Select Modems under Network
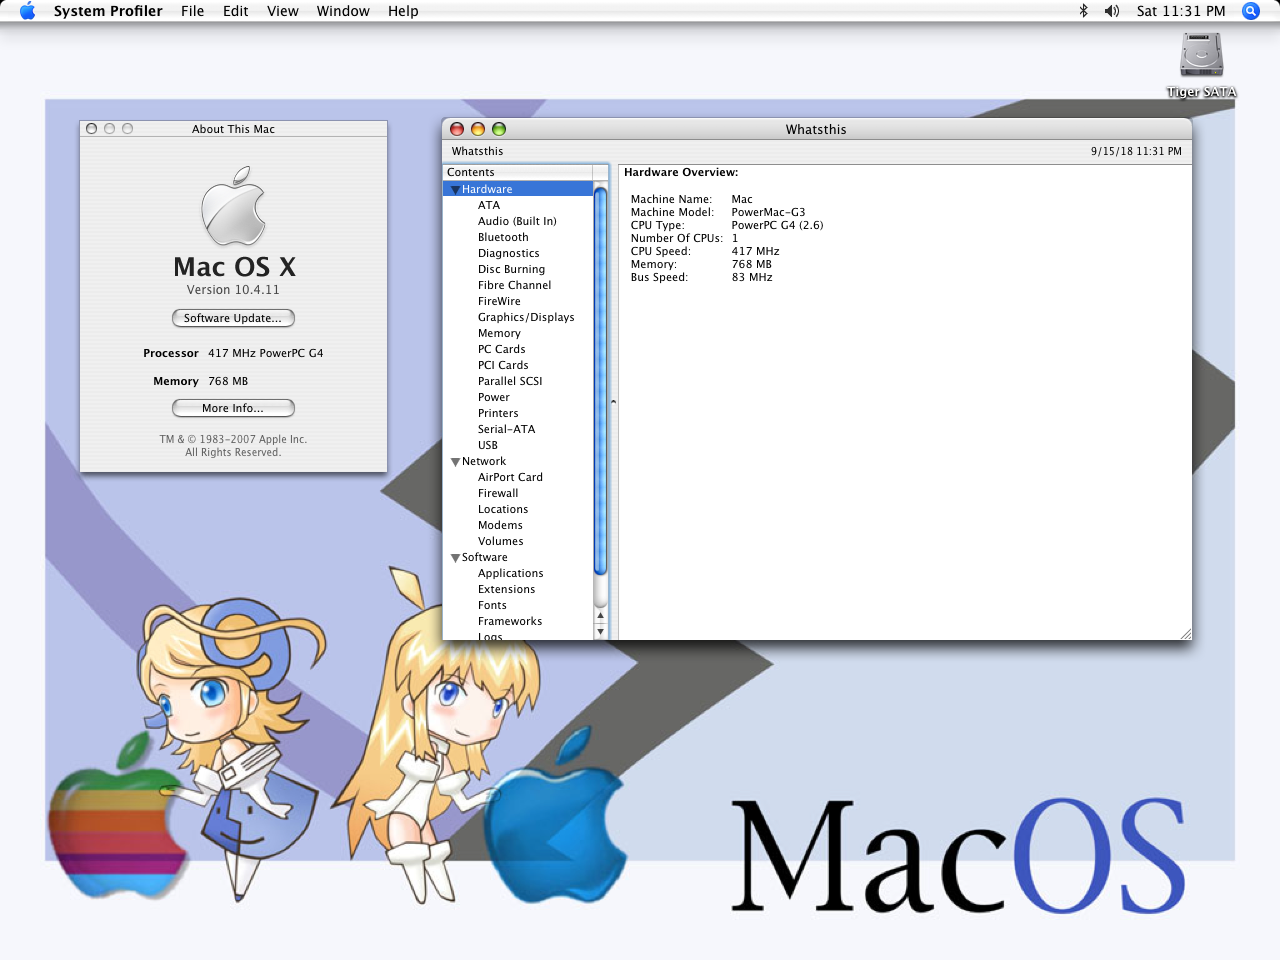 [x=500, y=525]
